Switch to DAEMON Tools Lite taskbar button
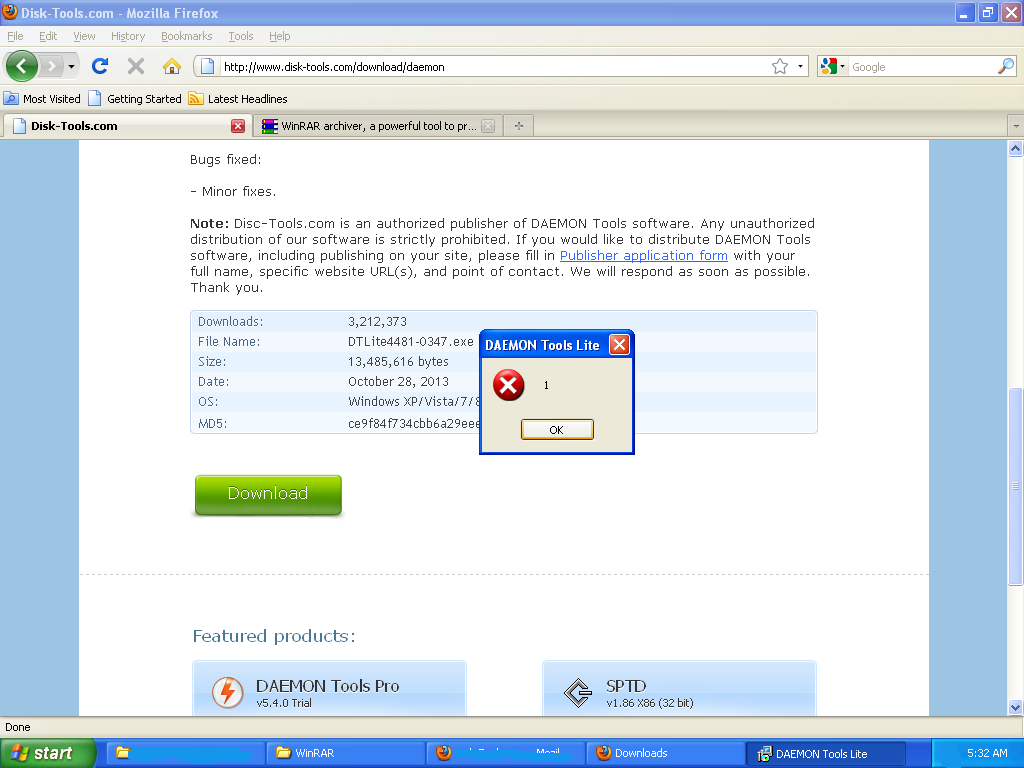The image size is (1024, 768). pos(825,753)
